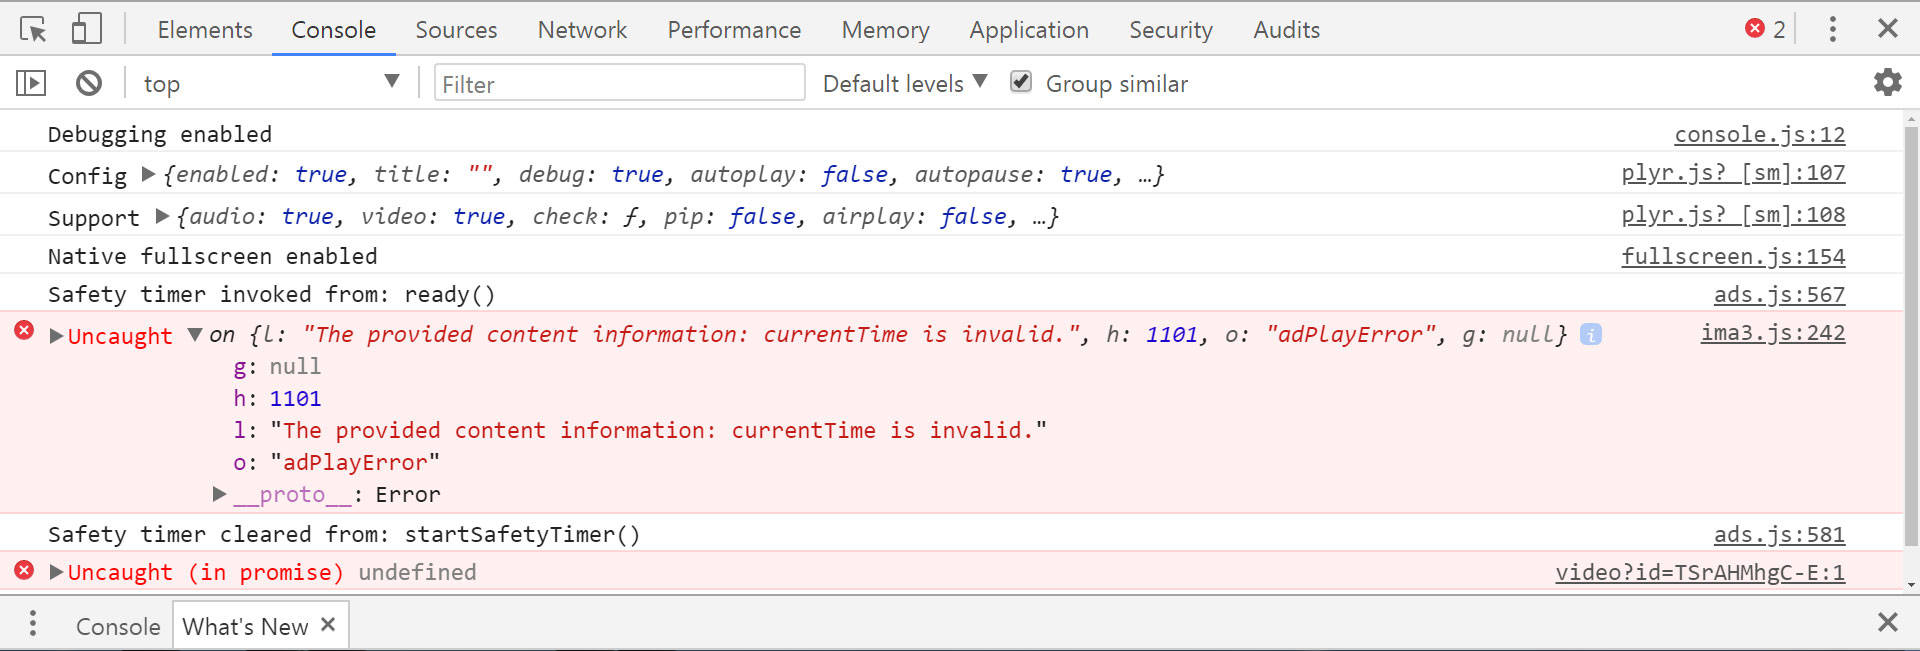This screenshot has height=651, width=1920.
Task: Click the blue info icon on adPlayError
Action: pos(1590,336)
